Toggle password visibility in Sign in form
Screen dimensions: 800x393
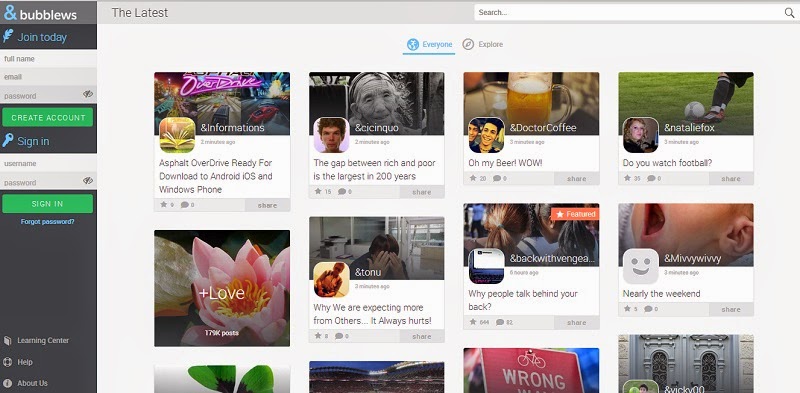coord(88,180)
